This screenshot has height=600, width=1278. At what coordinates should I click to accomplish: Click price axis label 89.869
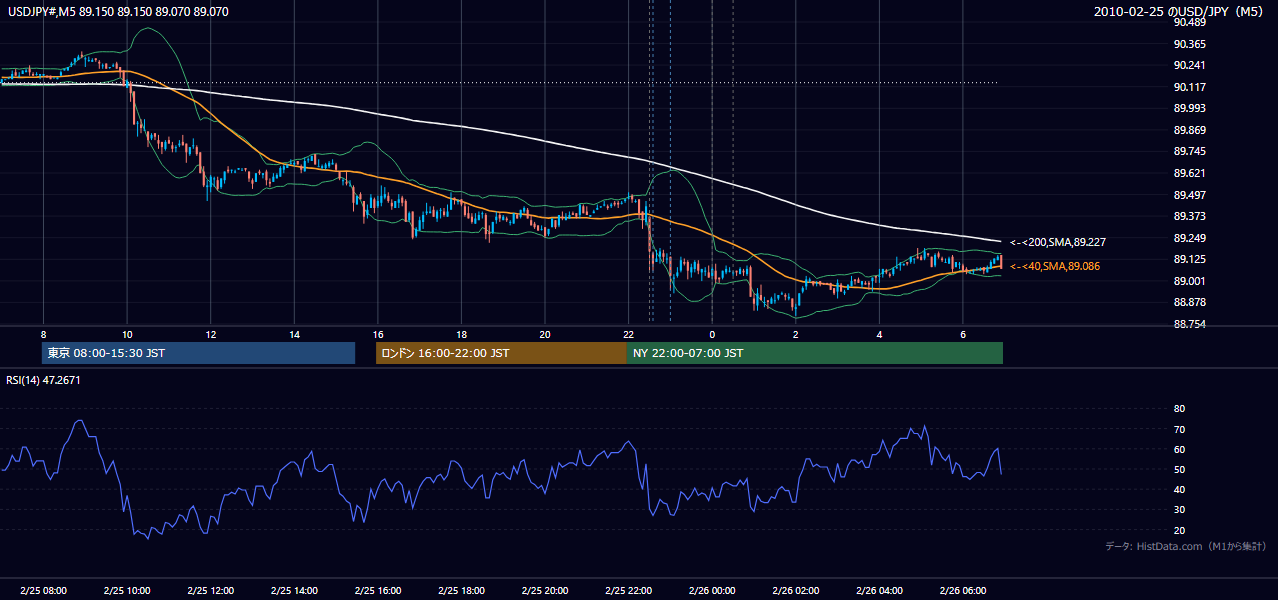click(1189, 130)
